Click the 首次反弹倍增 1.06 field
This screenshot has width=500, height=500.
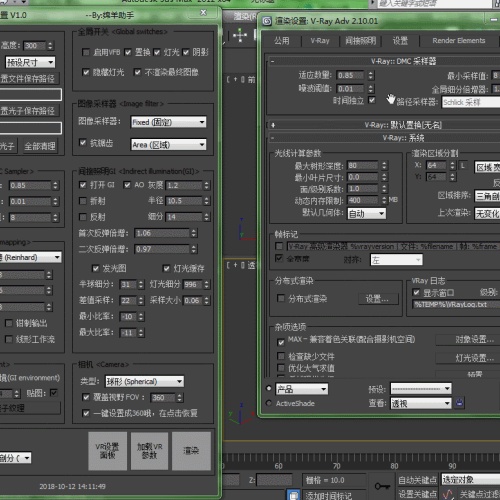click(x=162, y=233)
